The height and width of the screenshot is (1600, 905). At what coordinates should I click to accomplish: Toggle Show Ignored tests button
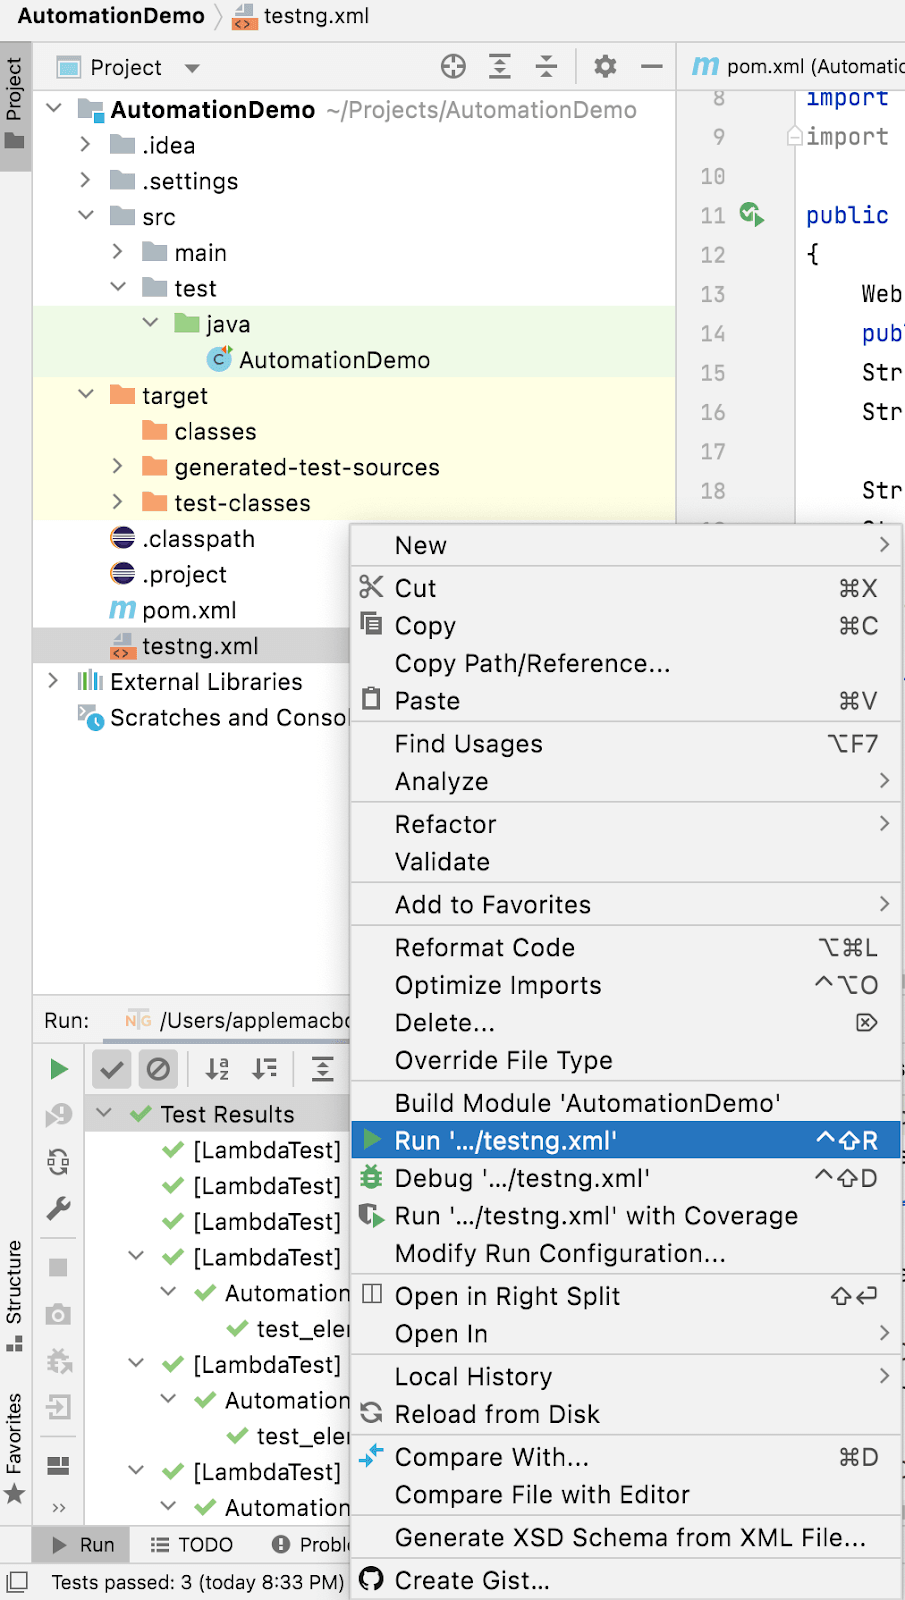click(x=158, y=1069)
